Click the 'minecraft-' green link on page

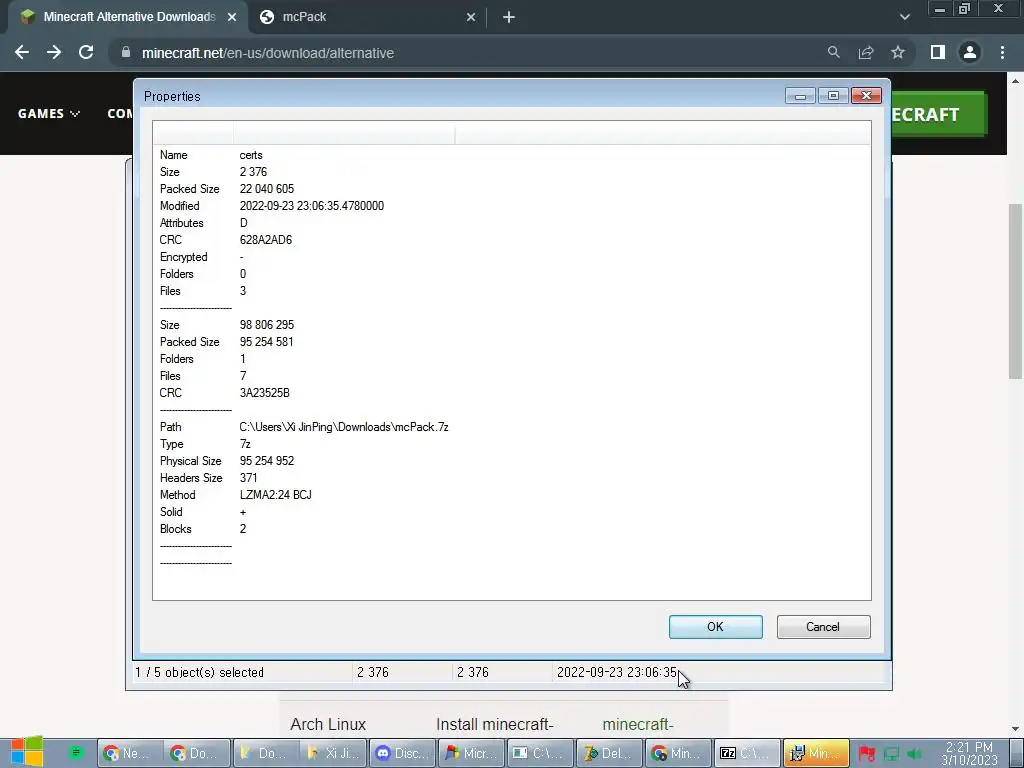coord(637,724)
